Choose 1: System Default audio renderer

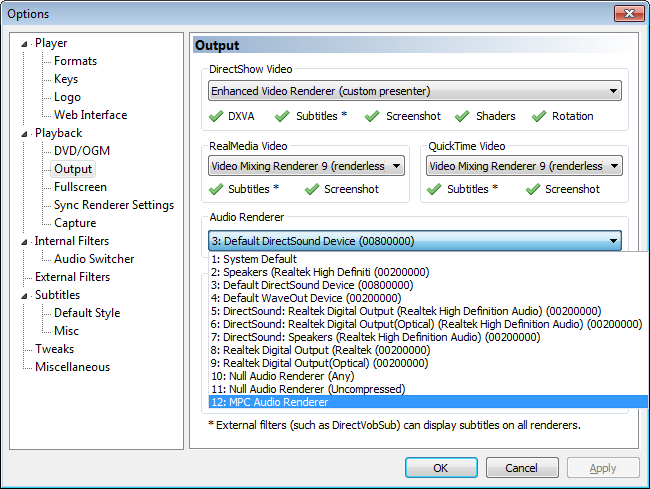[428, 259]
